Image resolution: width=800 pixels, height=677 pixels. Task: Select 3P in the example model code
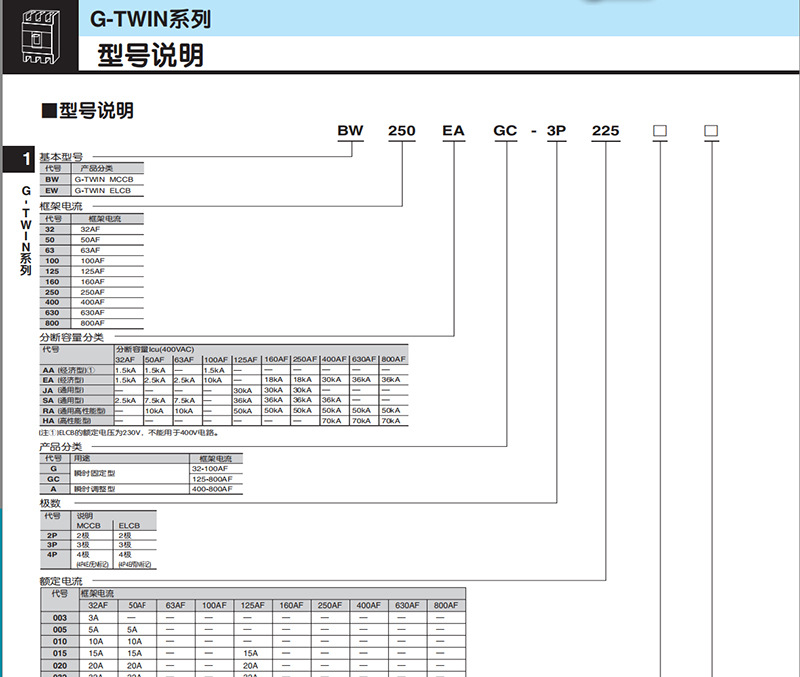(556, 131)
